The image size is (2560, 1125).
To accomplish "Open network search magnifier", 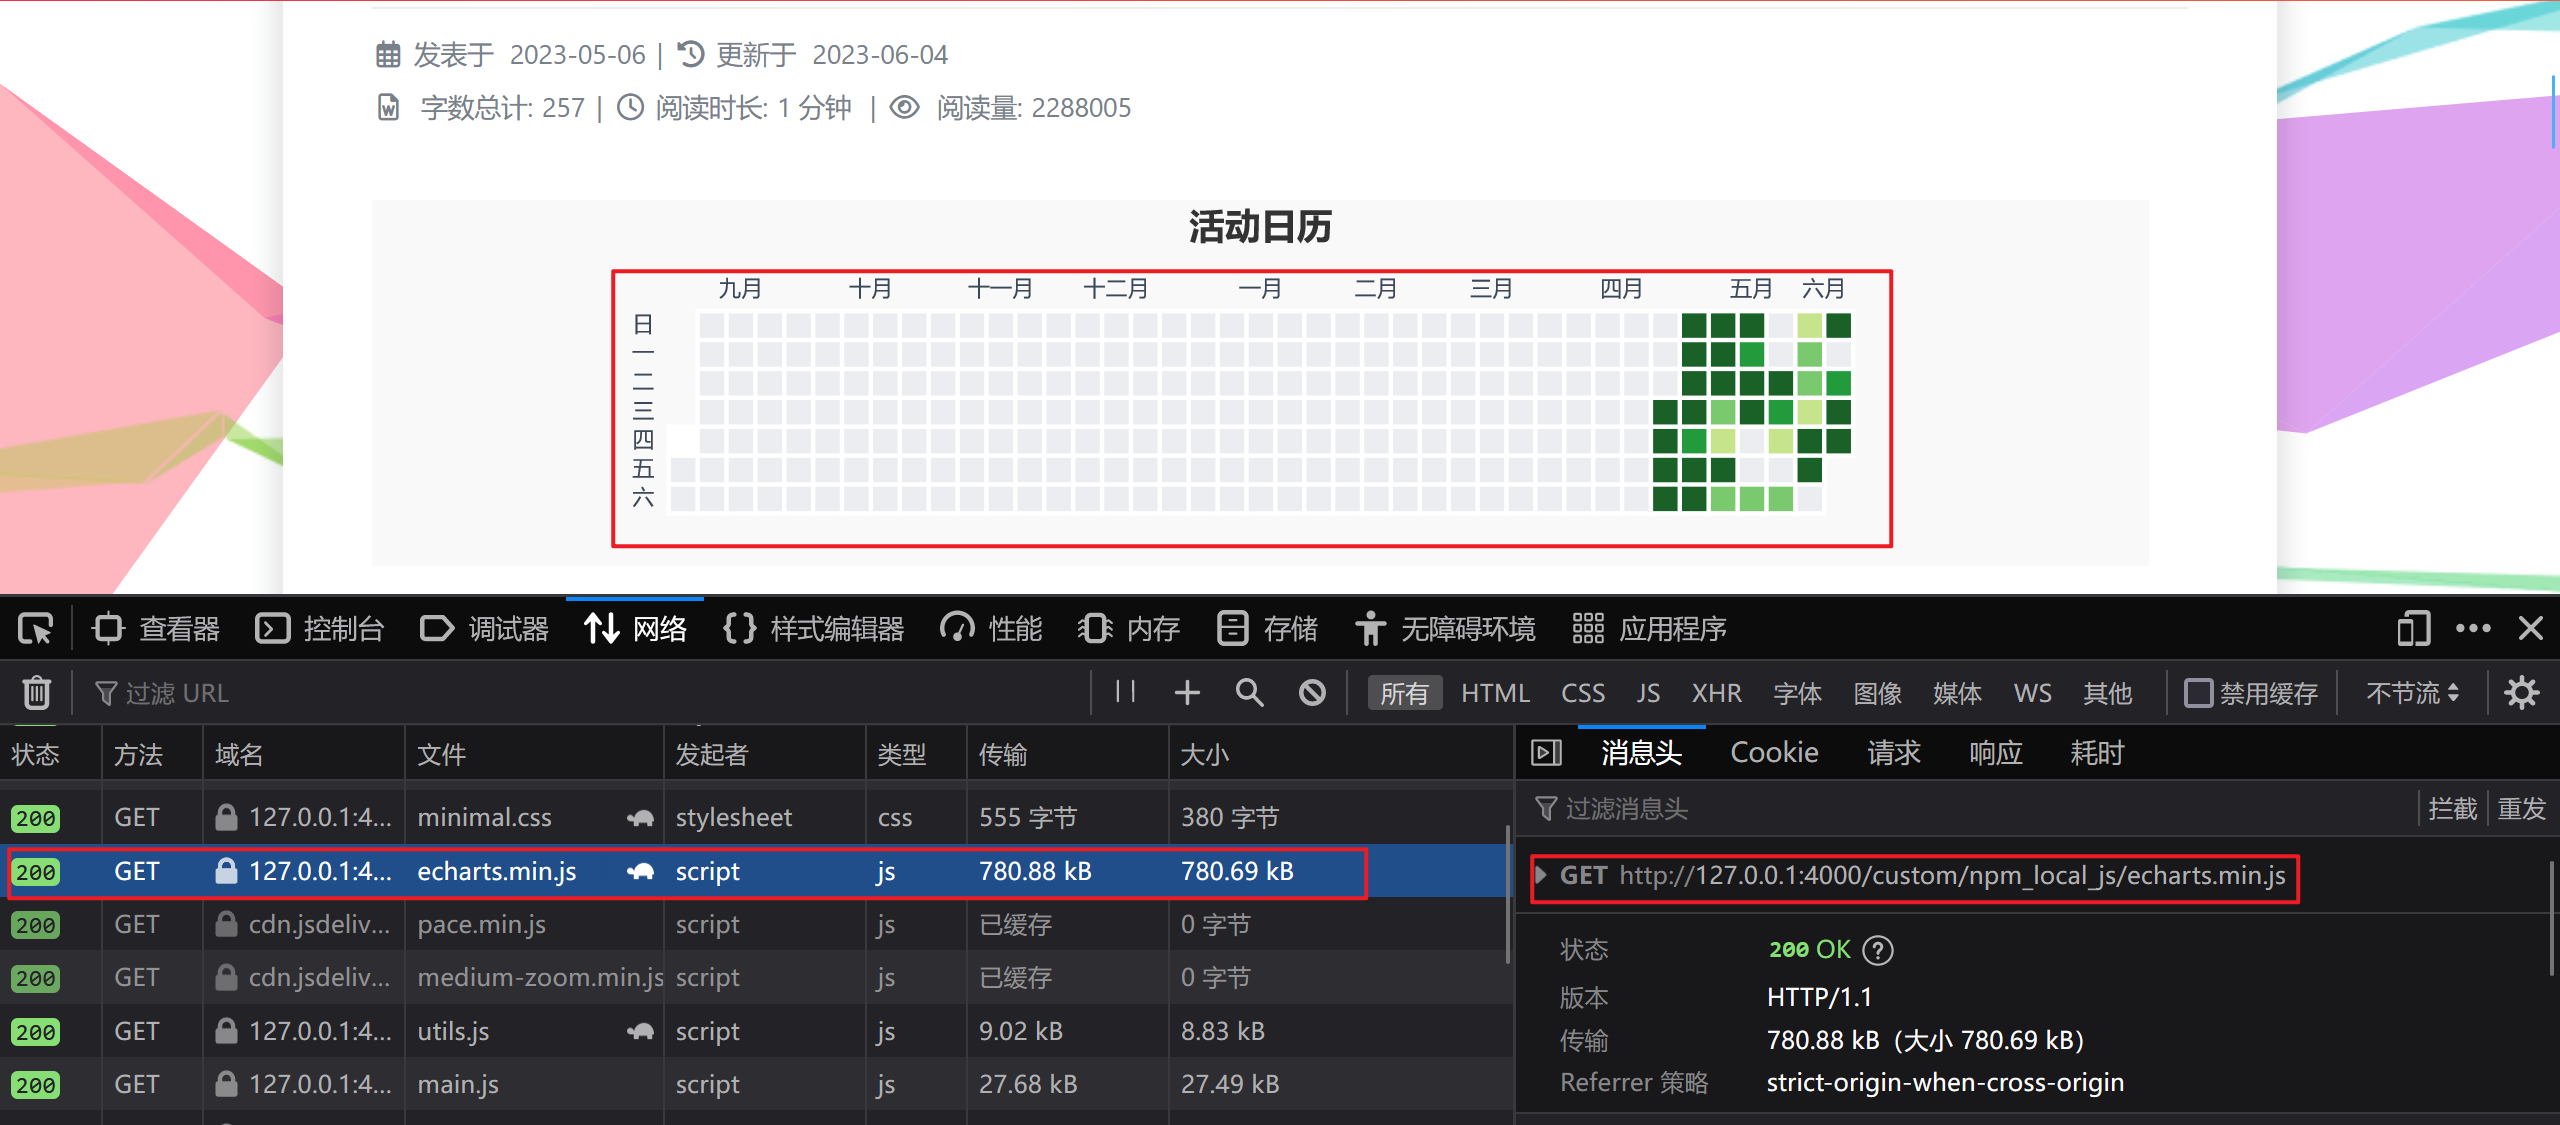I will [x=1249, y=692].
